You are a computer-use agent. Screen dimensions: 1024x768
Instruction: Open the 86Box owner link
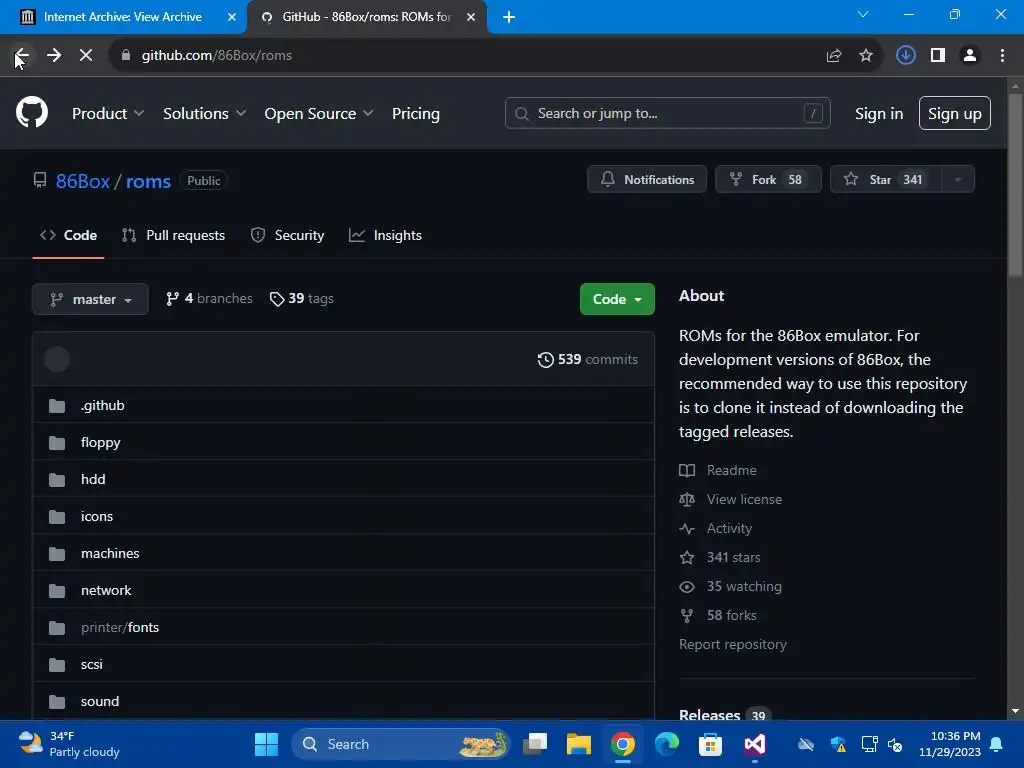click(83, 182)
